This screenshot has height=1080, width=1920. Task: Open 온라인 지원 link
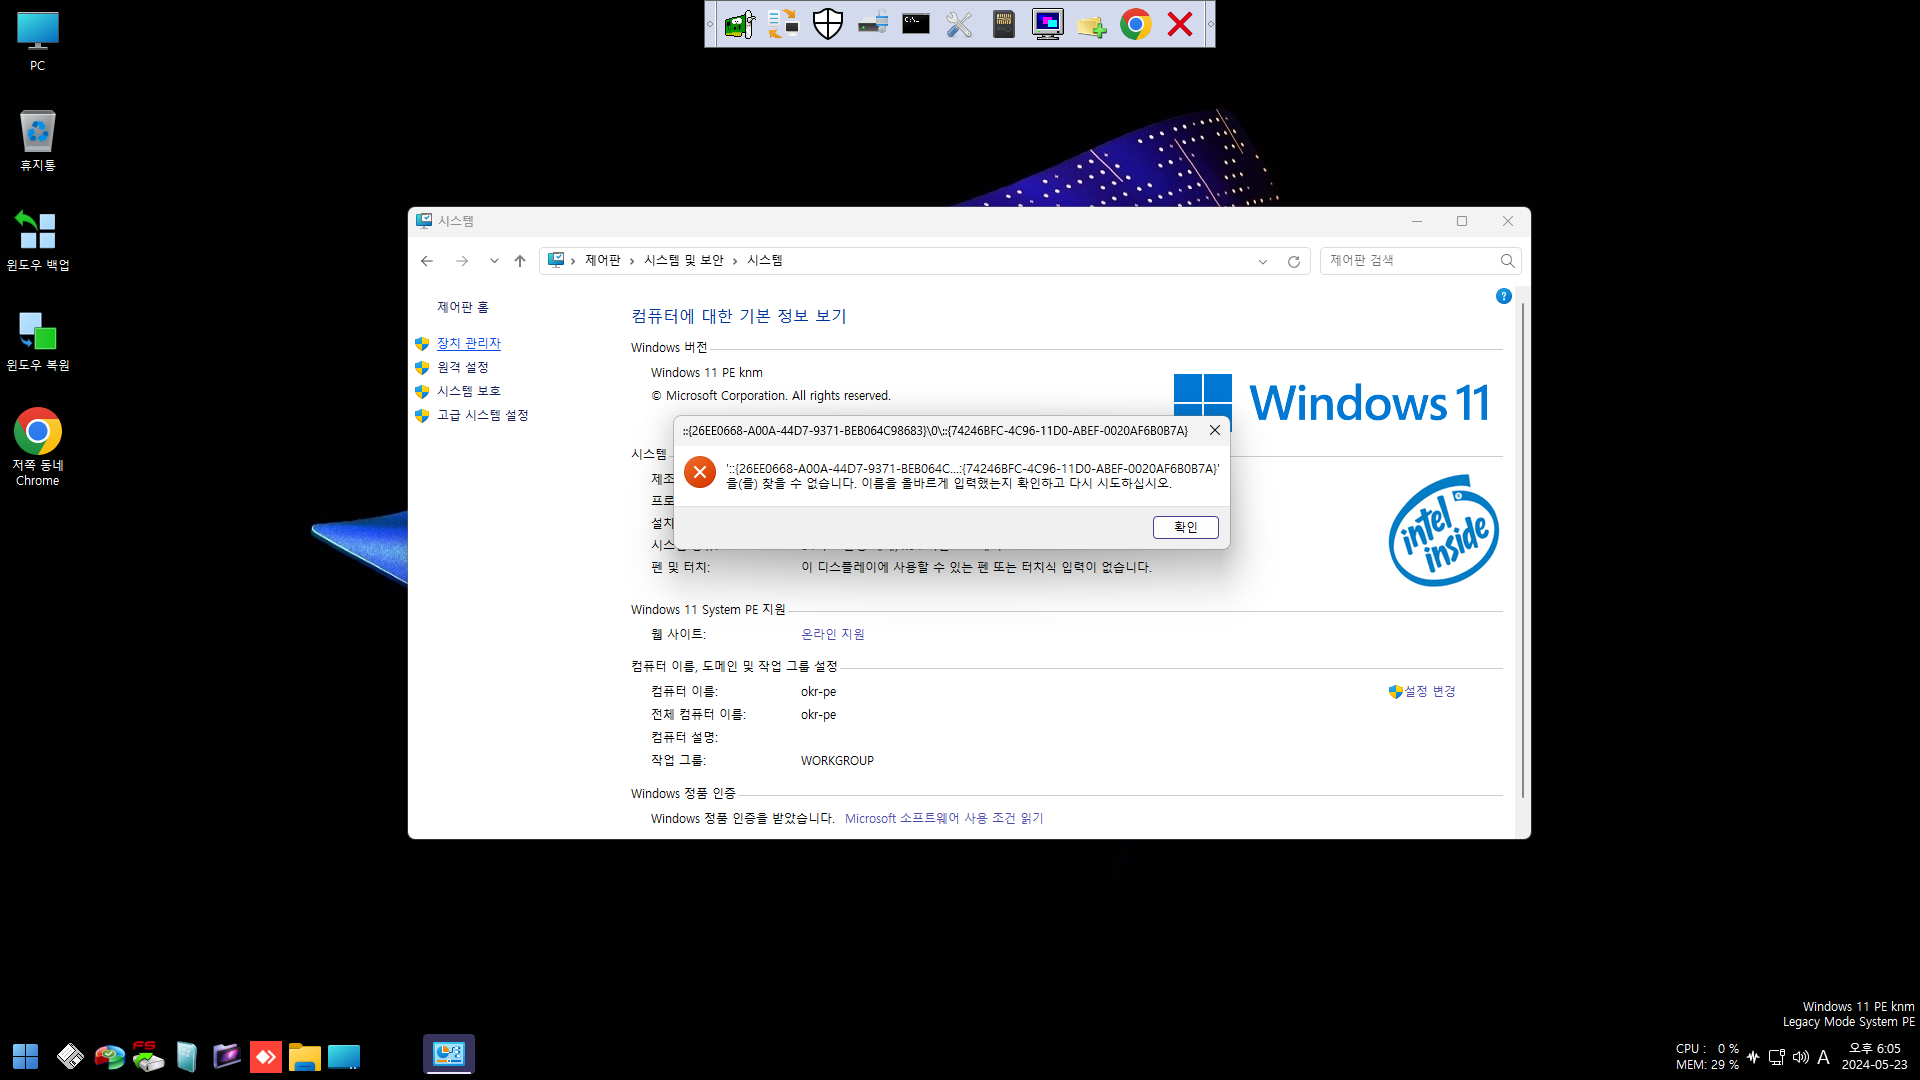(x=831, y=634)
